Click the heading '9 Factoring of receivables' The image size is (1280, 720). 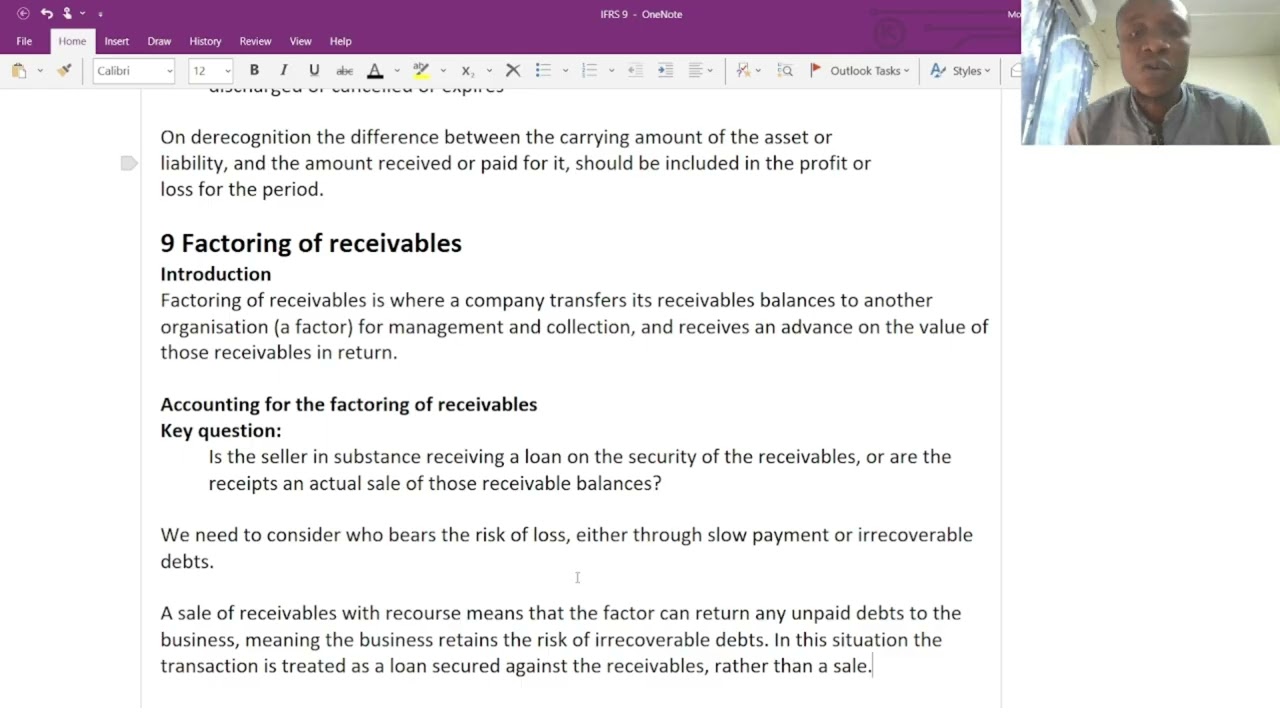tap(311, 243)
